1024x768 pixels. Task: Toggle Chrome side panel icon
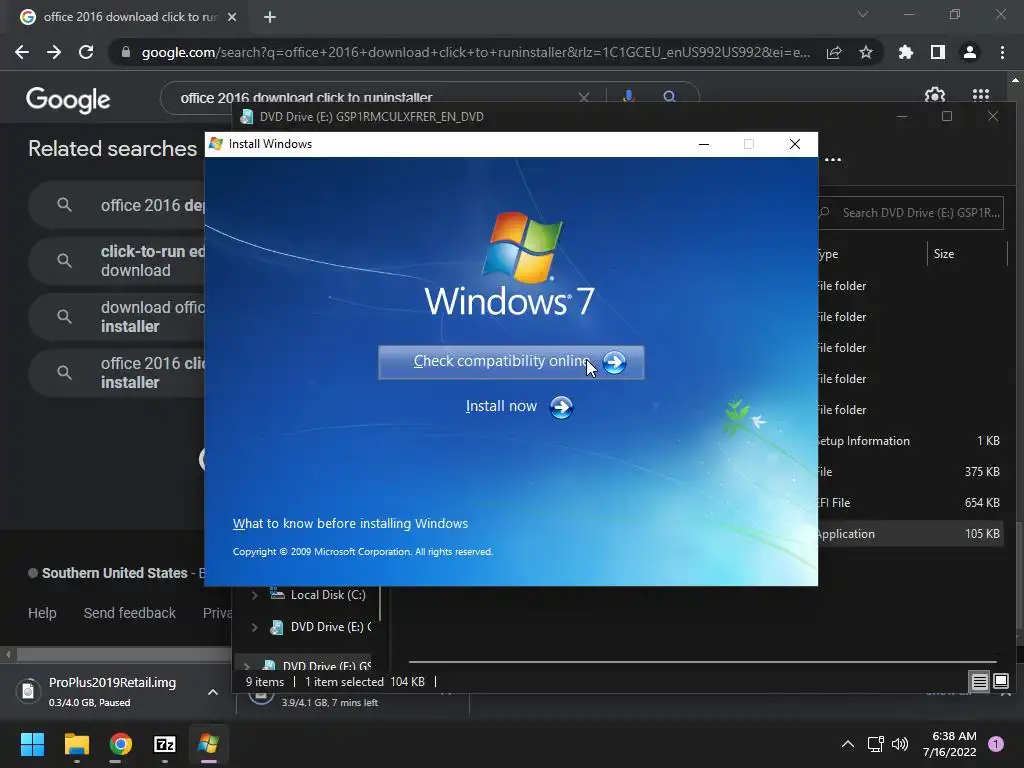pyautogui.click(x=938, y=52)
